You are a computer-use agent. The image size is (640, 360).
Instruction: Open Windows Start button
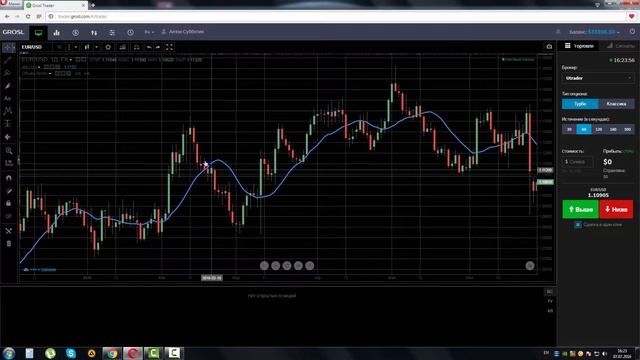(9, 353)
